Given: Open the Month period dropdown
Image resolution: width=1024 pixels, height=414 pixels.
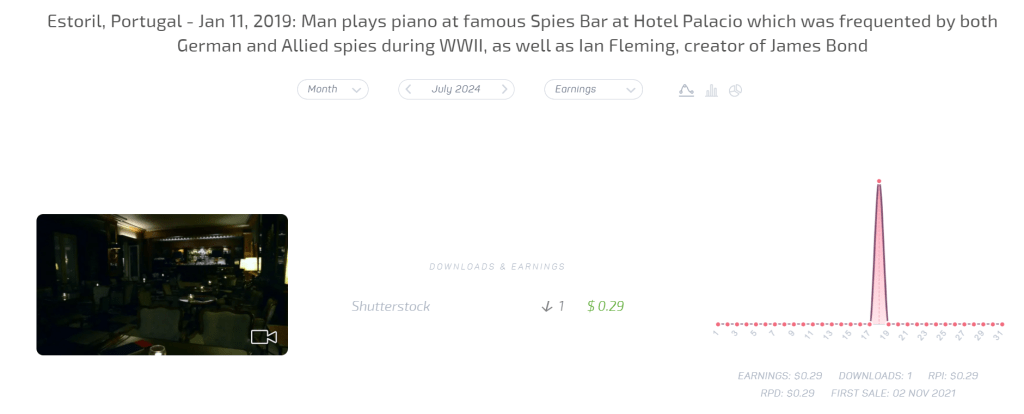Looking at the screenshot, I should coord(332,89).
